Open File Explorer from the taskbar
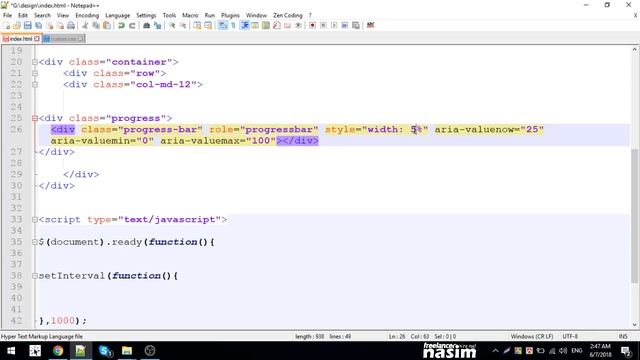 click(127, 351)
